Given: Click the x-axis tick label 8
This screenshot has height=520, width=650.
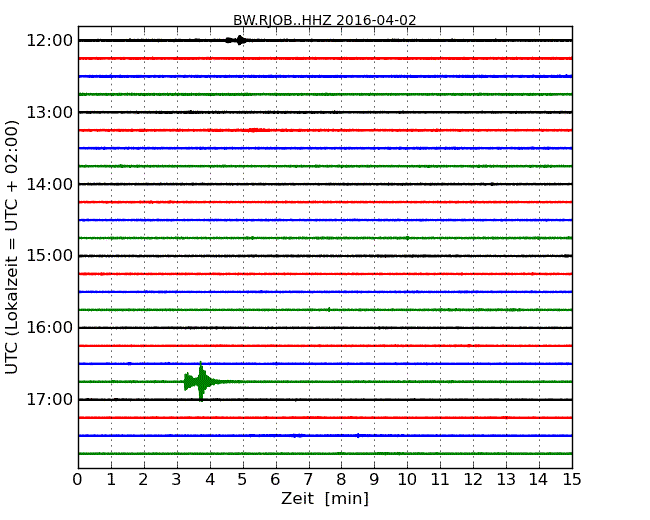Looking at the screenshot, I should [341, 480].
